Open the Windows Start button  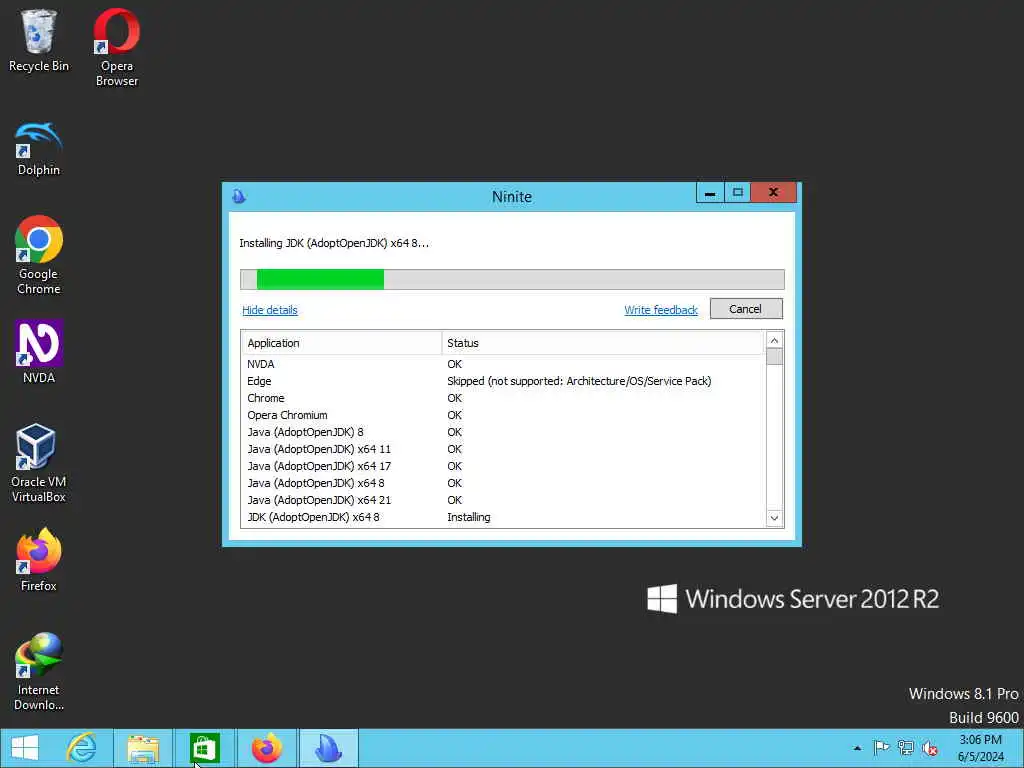(x=25, y=748)
